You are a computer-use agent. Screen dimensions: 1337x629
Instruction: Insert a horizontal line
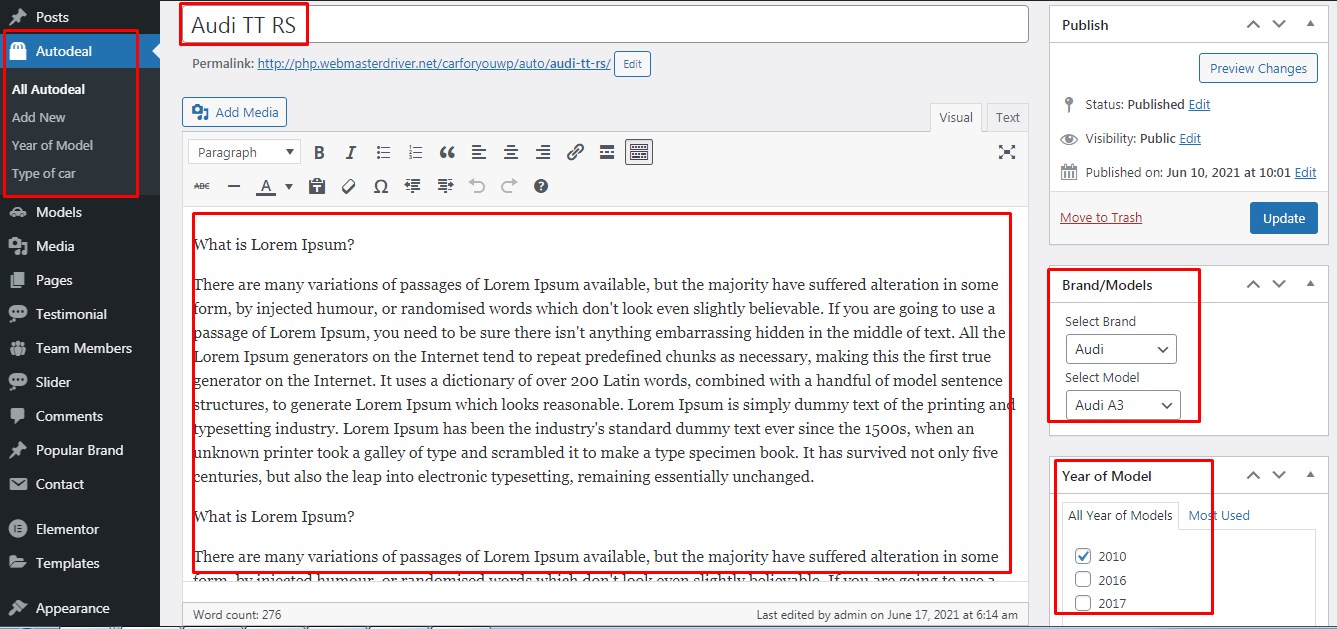coord(234,186)
